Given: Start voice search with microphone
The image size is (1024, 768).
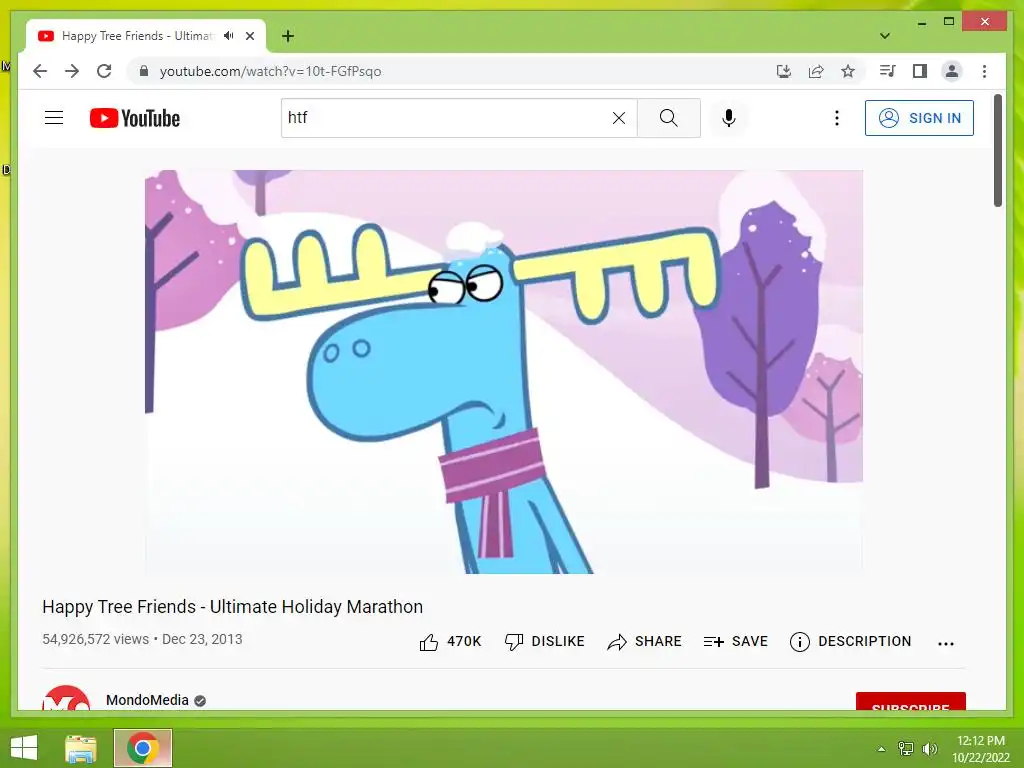Looking at the screenshot, I should point(729,118).
